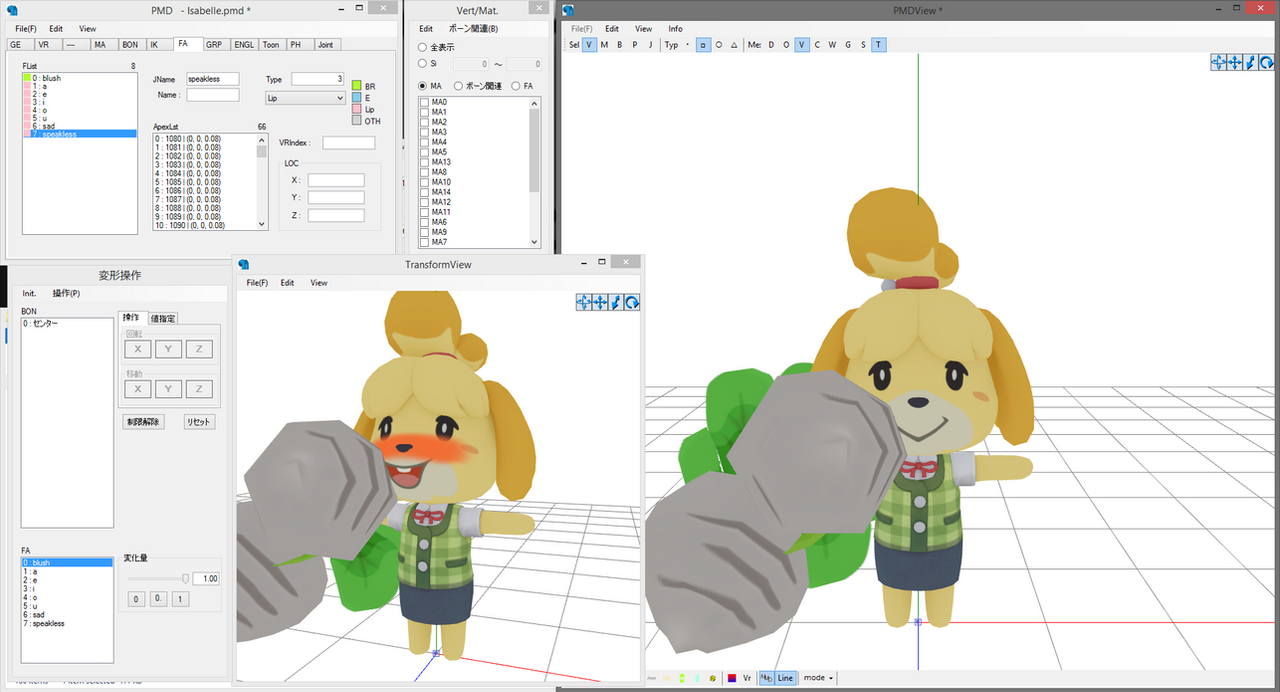
Task: Open the 操作(P) menu in 変形操作 window
Action: click(66, 293)
